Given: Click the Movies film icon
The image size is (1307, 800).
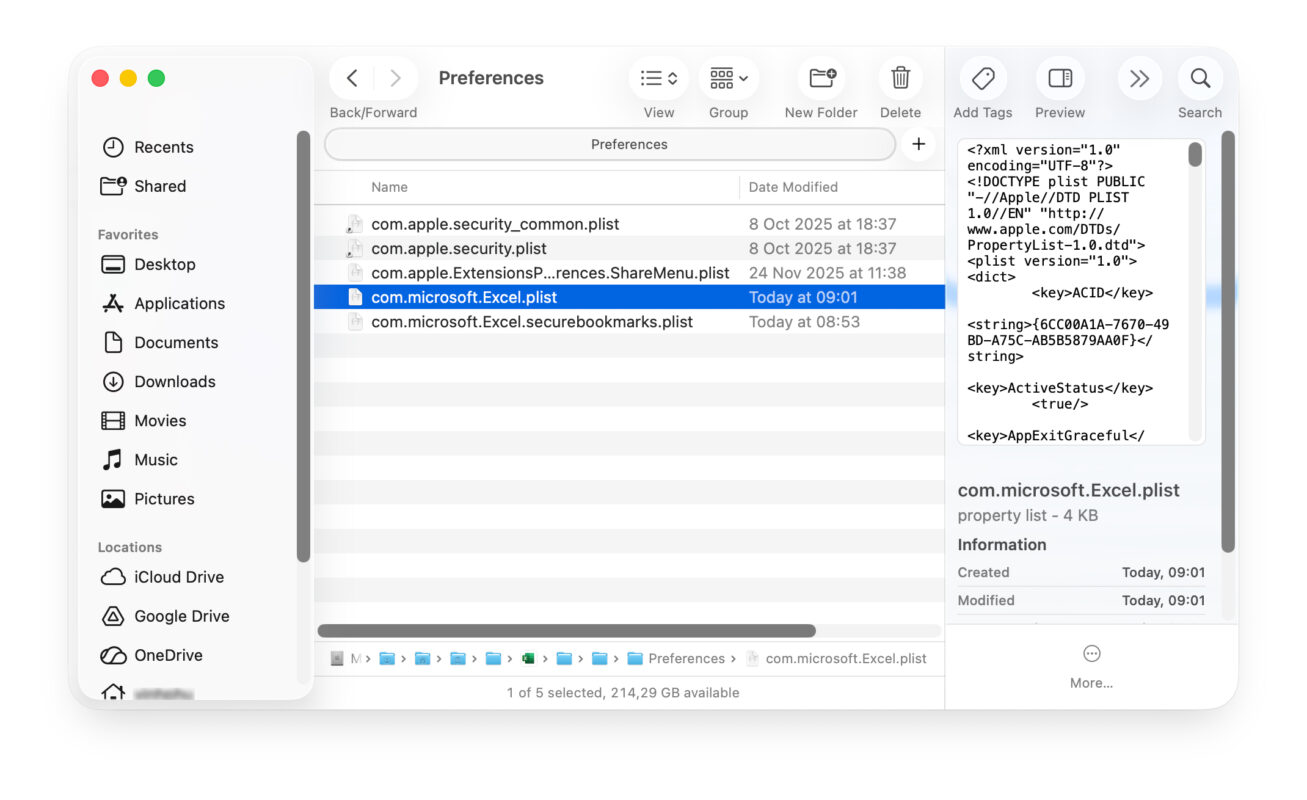Looking at the screenshot, I should click(113, 420).
